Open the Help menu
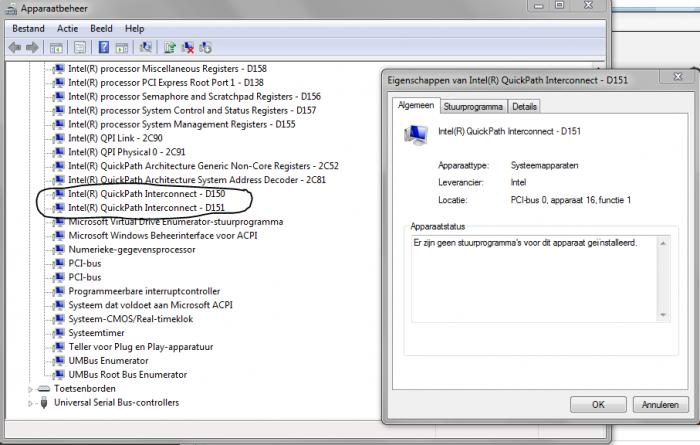700x445 pixels. point(134,29)
